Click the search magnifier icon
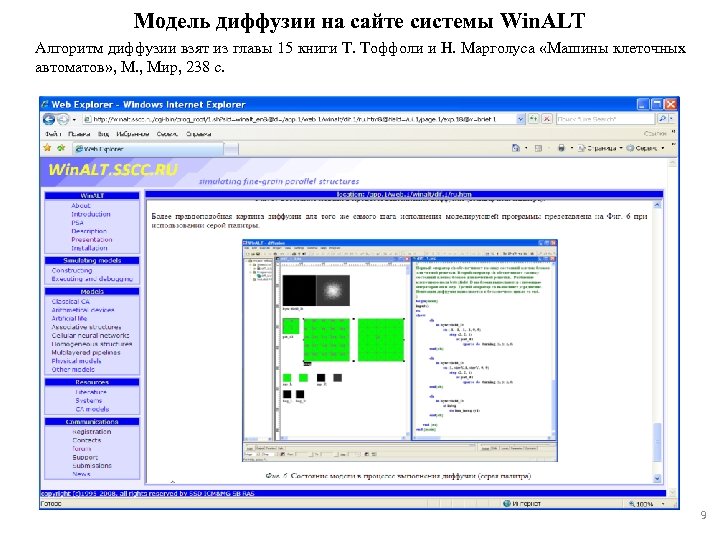This screenshot has width=720, height=540. pos(662,119)
